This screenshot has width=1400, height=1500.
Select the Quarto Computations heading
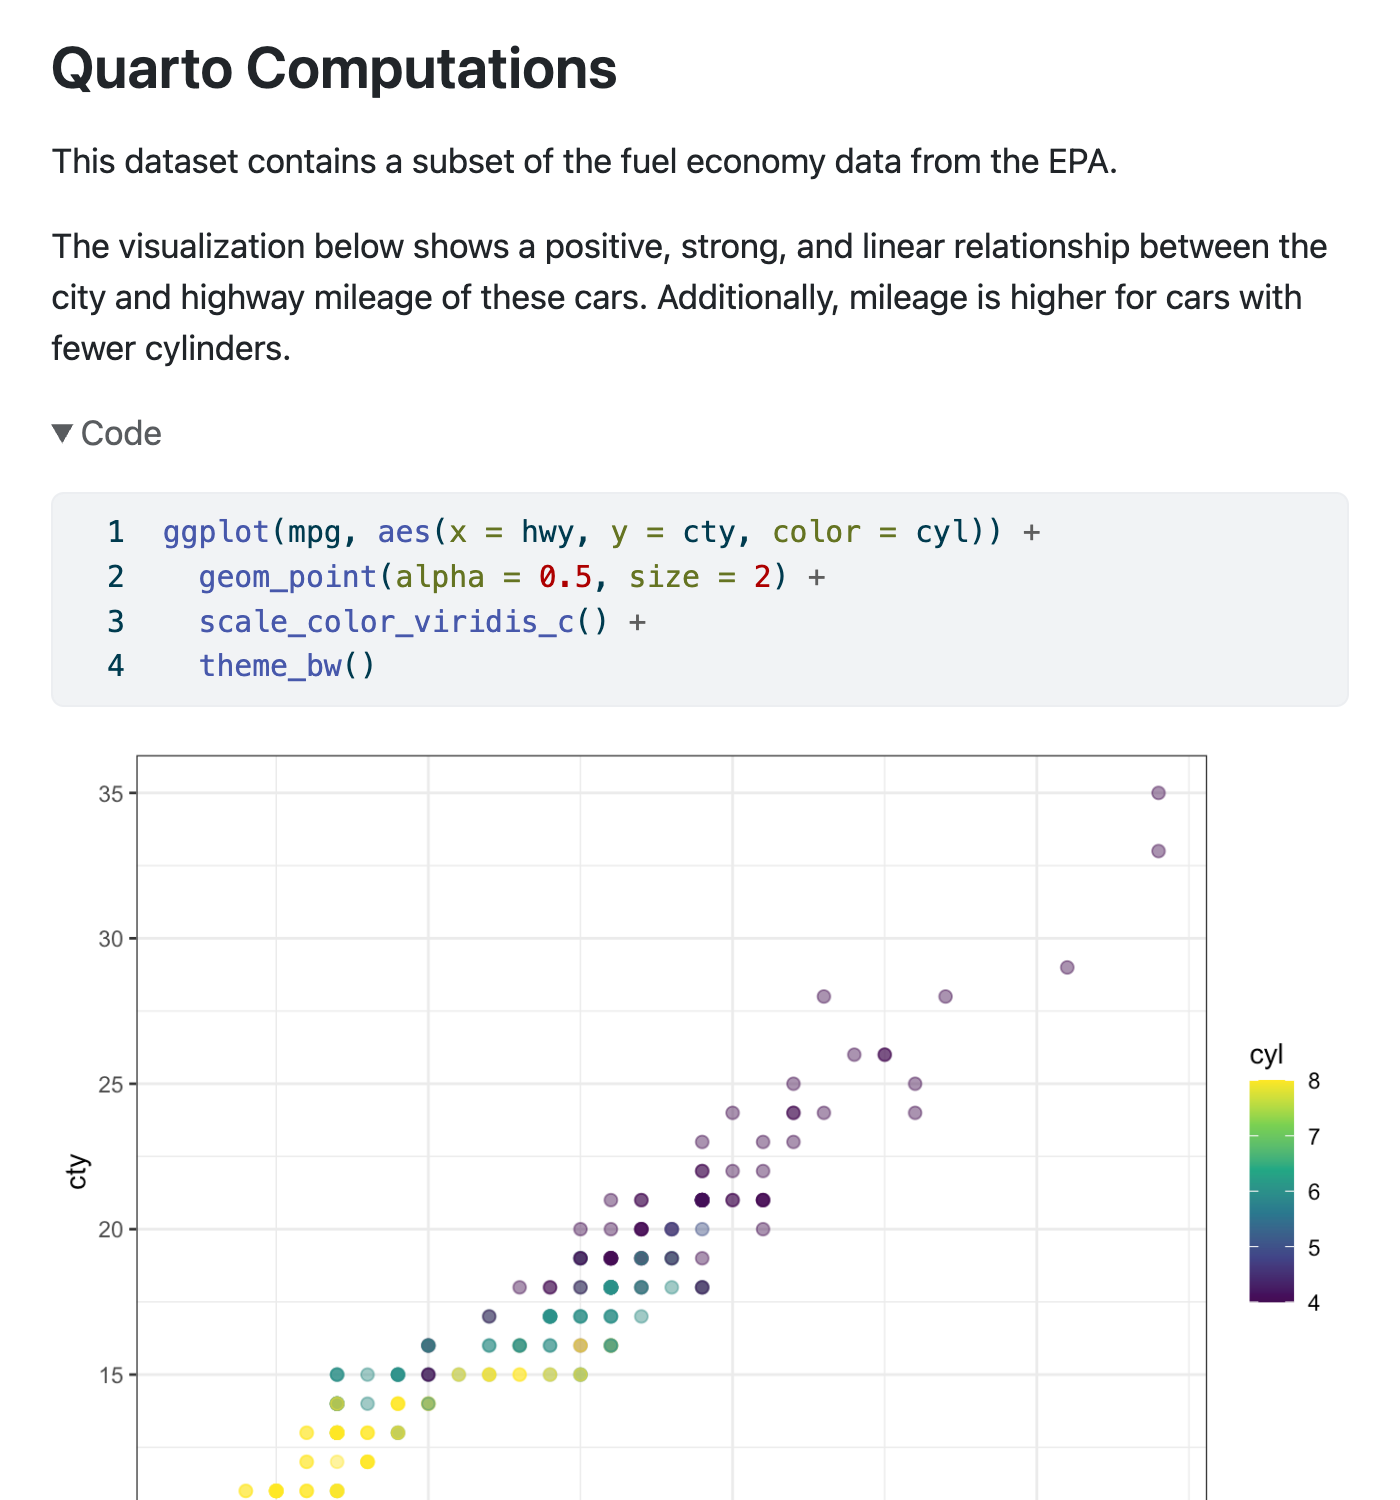click(x=334, y=68)
